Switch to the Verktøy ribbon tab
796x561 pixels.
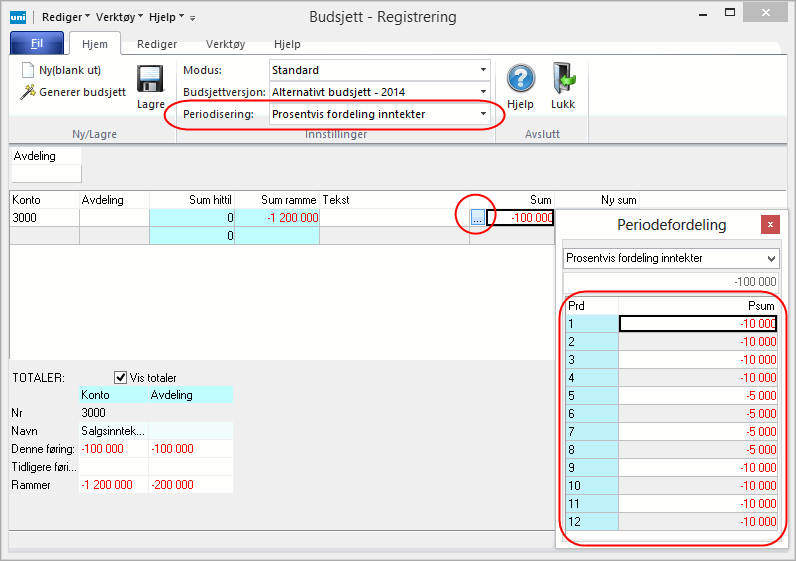(225, 45)
